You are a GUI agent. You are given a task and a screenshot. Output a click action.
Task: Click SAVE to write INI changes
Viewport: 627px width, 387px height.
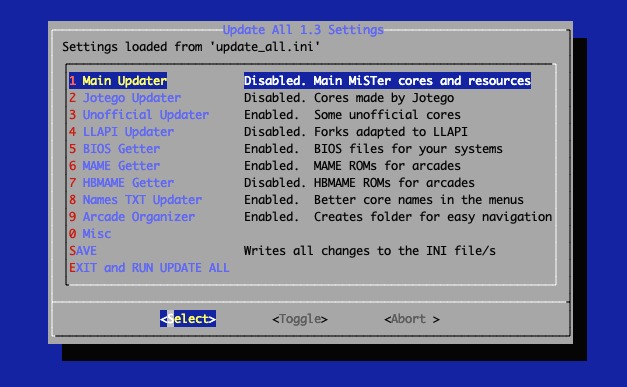point(83,251)
